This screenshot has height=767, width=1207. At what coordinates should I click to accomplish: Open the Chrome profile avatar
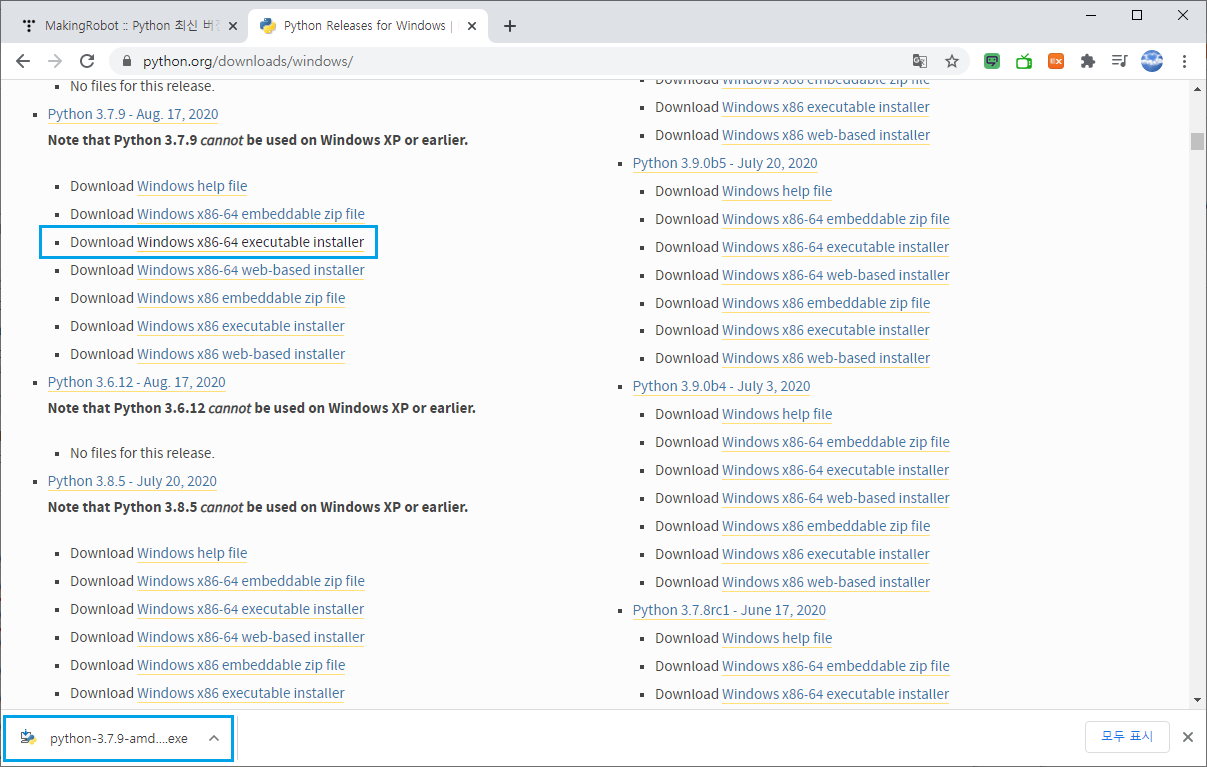pyautogui.click(x=1152, y=61)
